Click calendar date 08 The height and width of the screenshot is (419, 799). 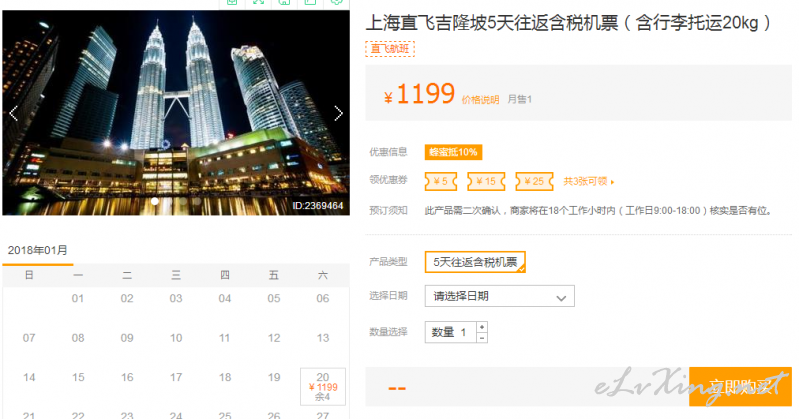pyautogui.click(x=77, y=338)
